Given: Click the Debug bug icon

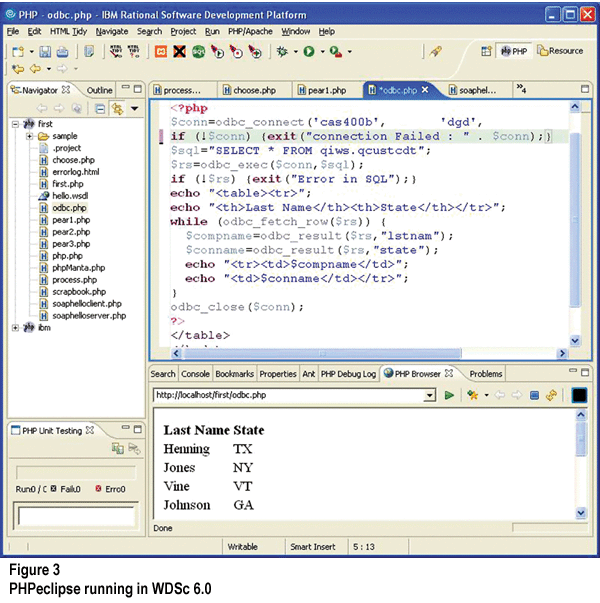Looking at the screenshot, I should click(282, 51).
